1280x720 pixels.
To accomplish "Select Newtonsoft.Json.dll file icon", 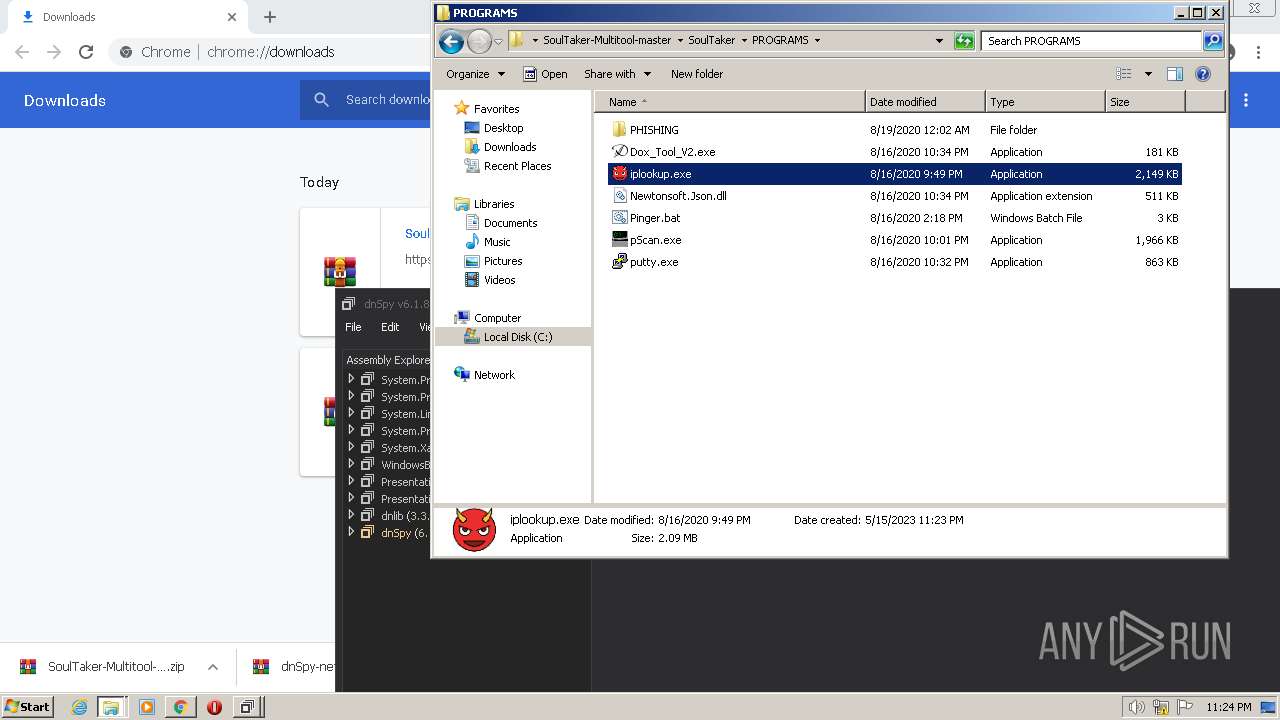I will point(619,196).
